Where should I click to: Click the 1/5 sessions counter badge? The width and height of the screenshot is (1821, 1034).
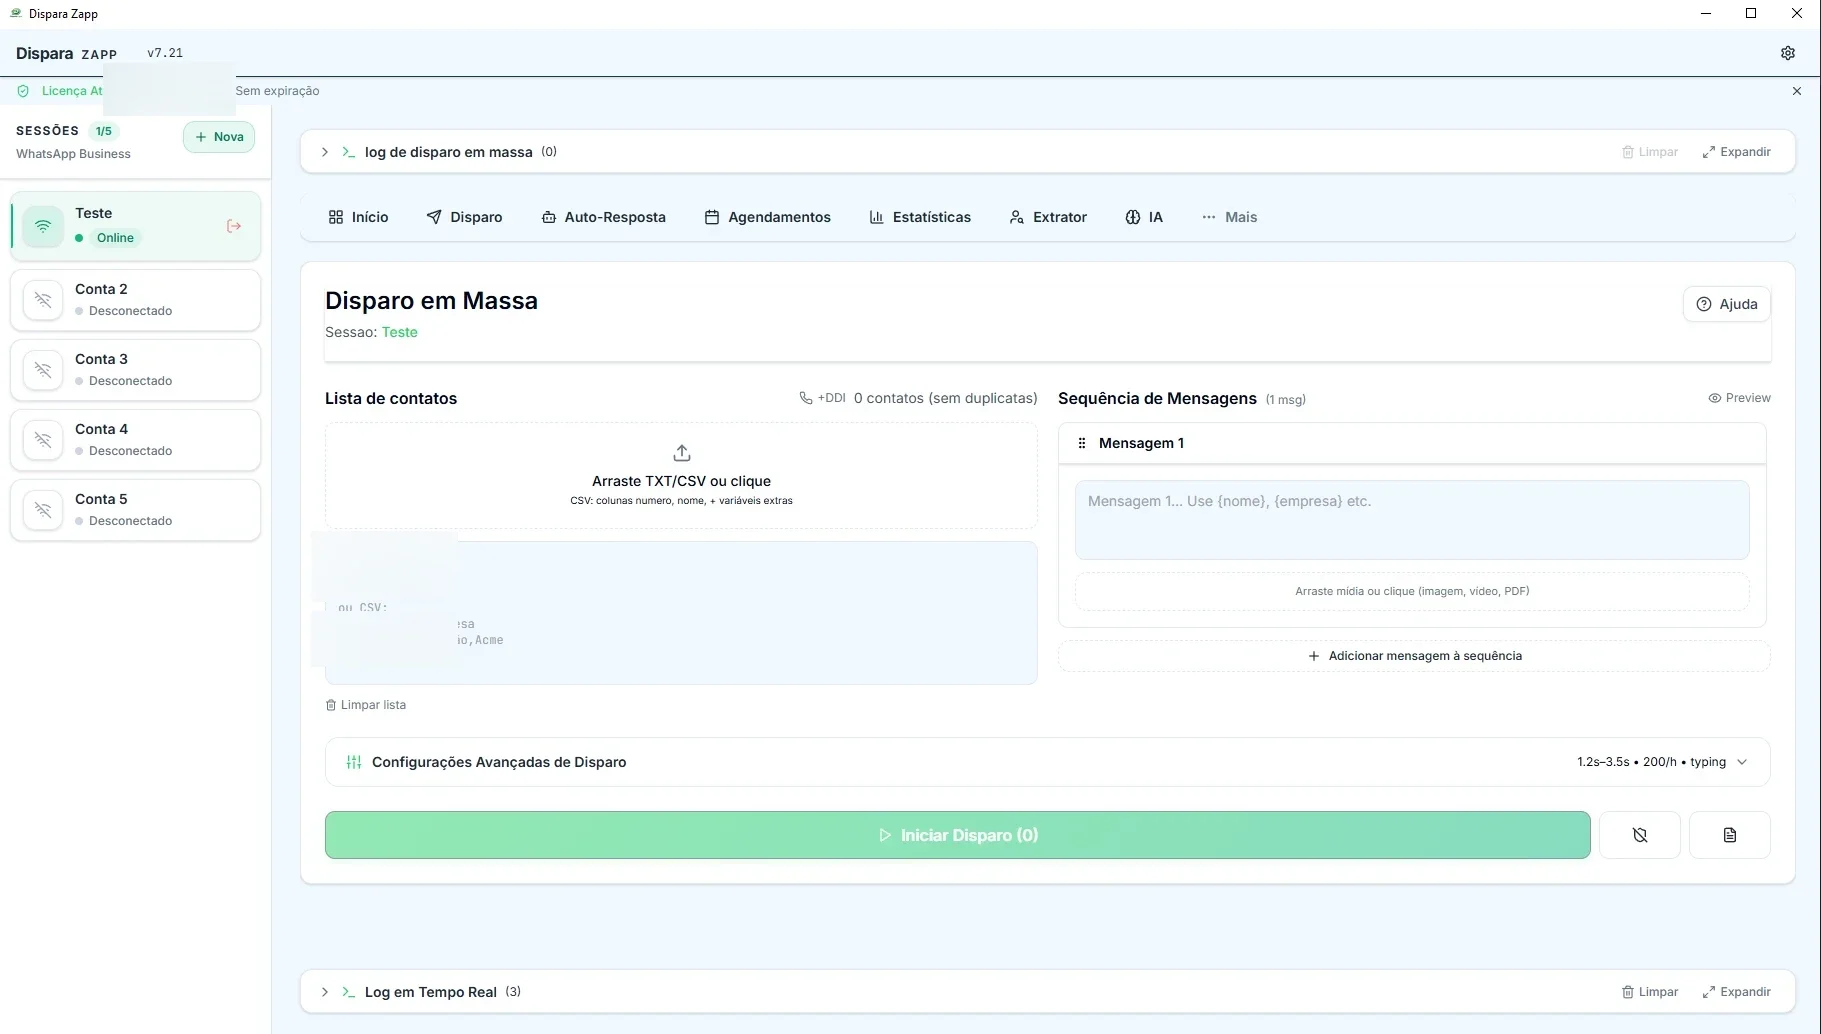(104, 131)
